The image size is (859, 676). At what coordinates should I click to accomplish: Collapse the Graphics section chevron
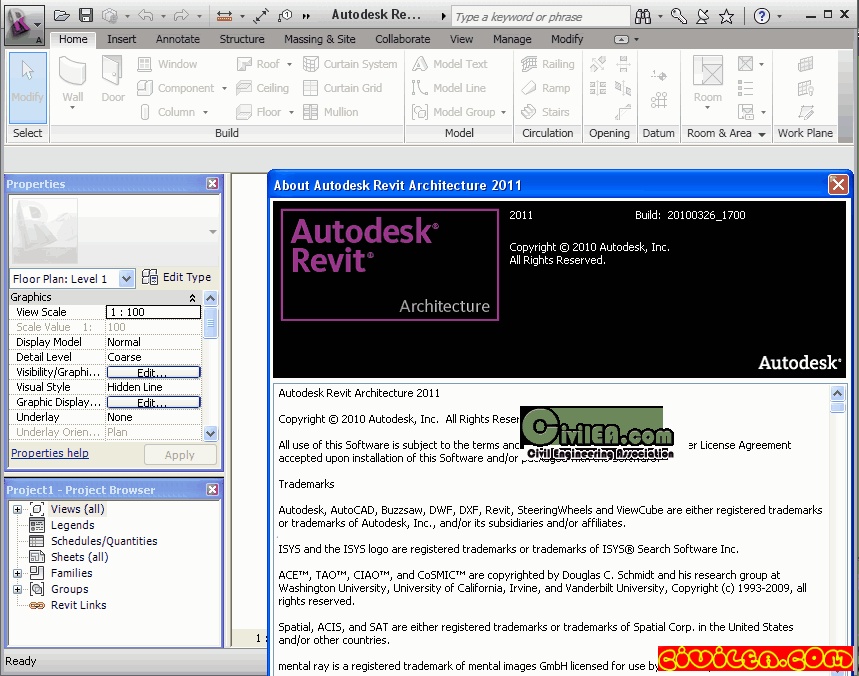[192, 298]
